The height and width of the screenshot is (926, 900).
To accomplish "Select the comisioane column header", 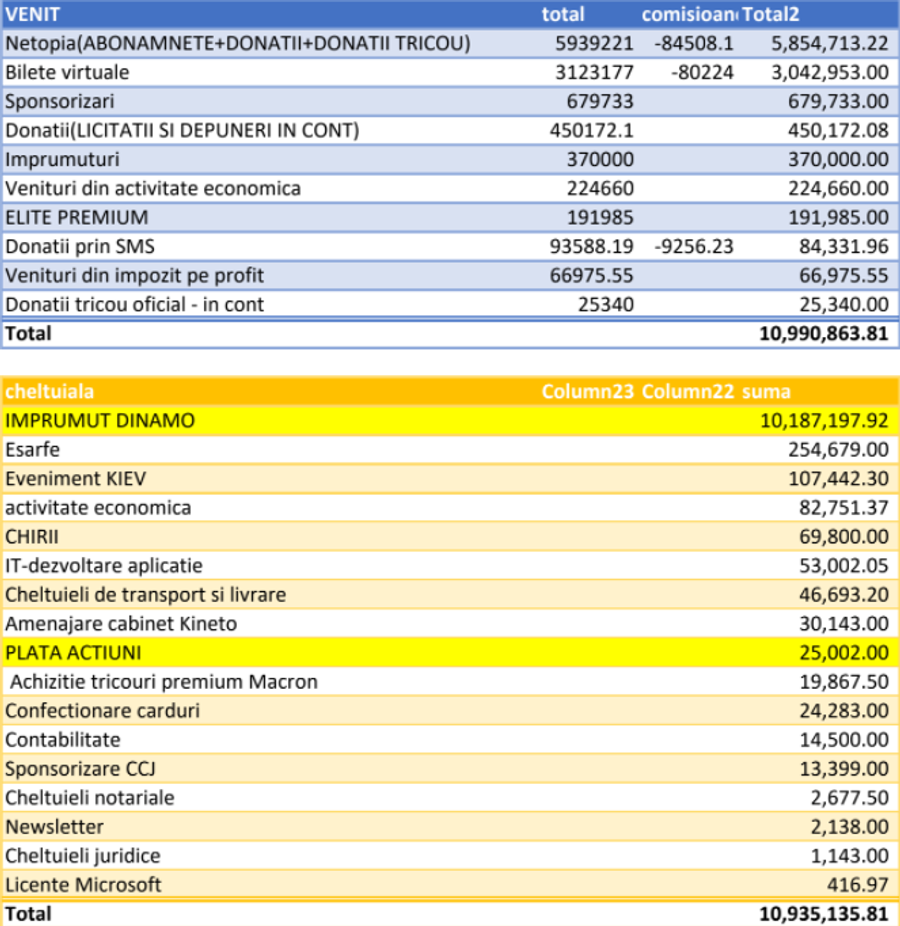I will (x=689, y=14).
